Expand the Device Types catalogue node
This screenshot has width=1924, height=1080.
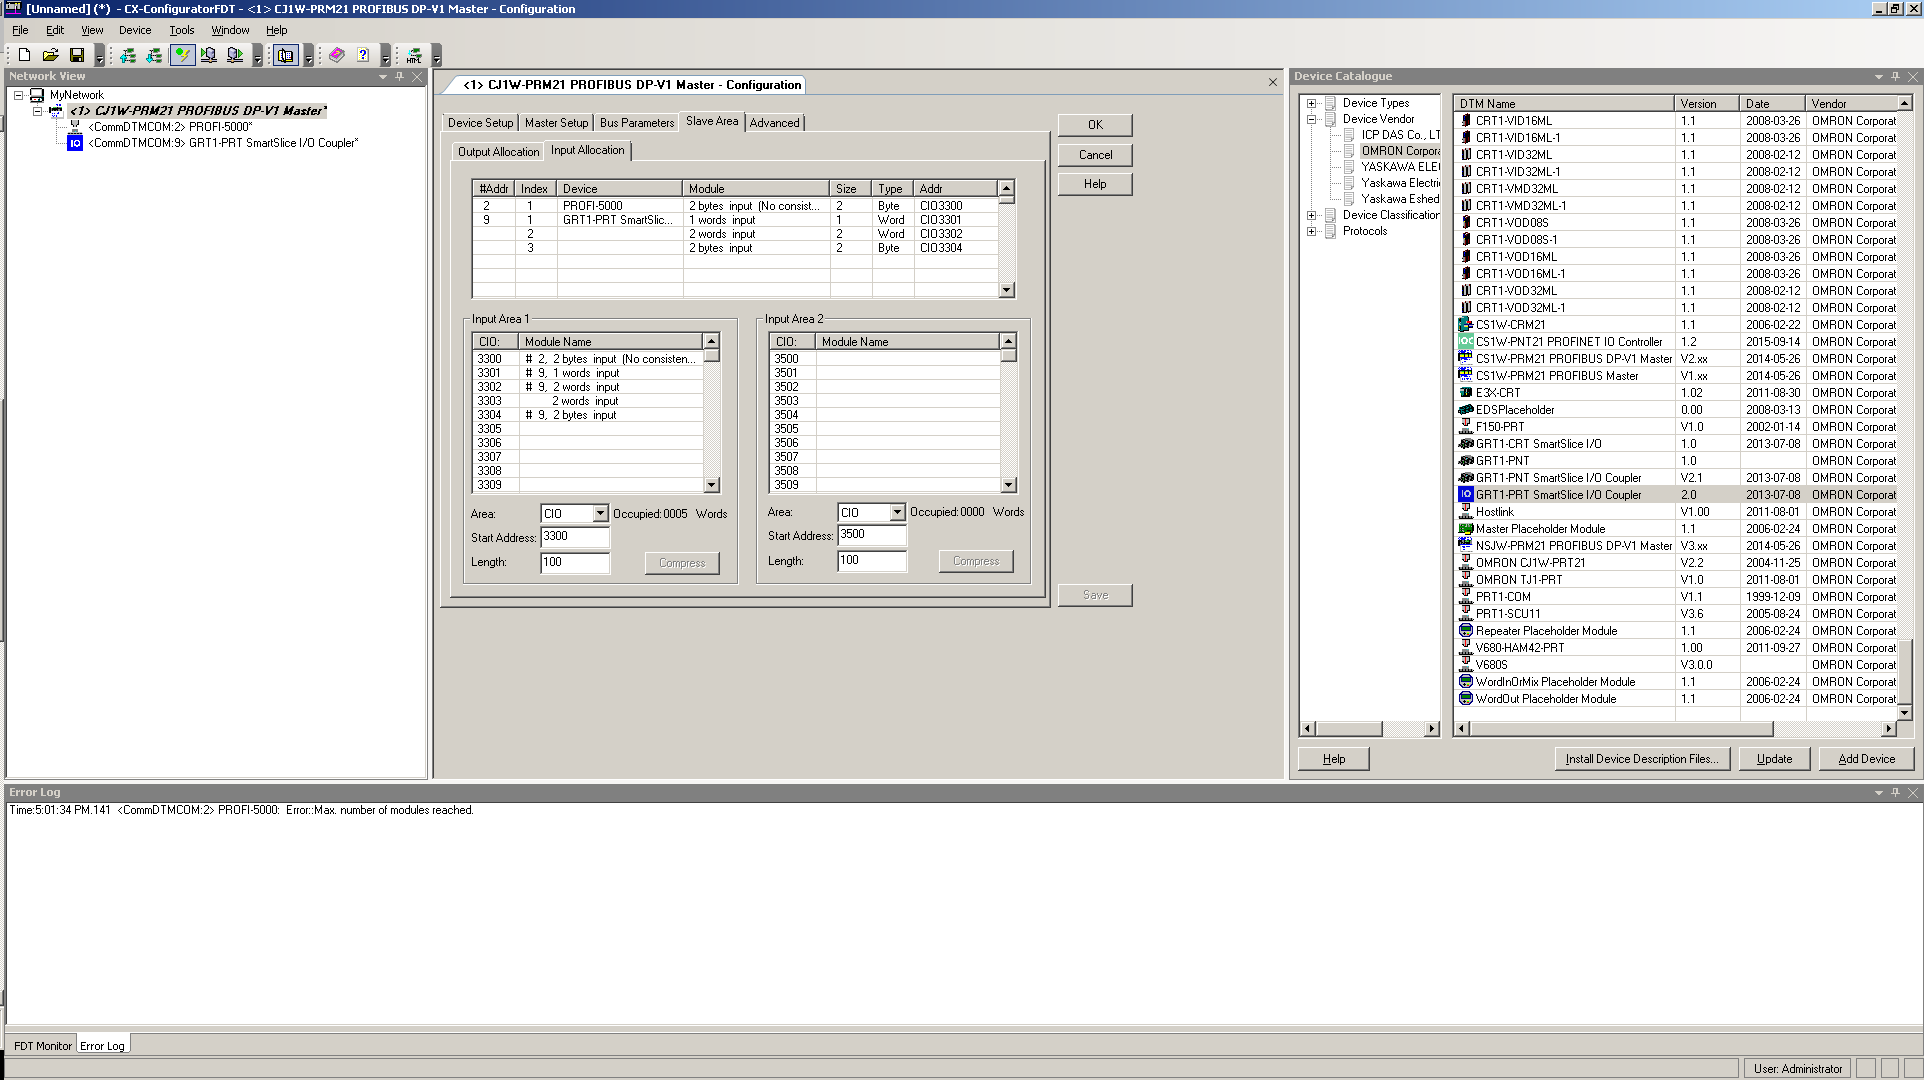(1311, 103)
